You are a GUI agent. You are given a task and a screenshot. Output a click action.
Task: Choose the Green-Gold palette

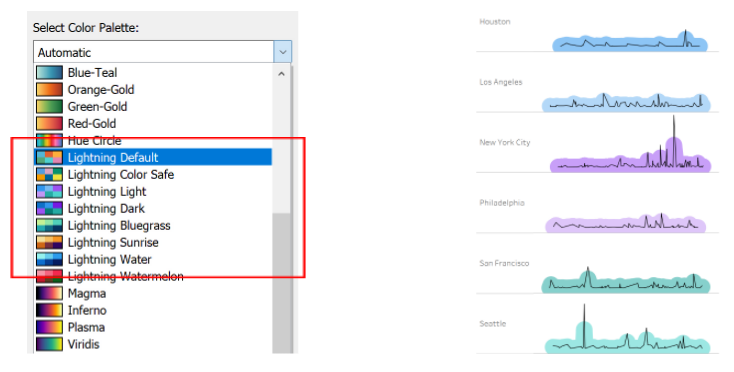tap(153, 107)
